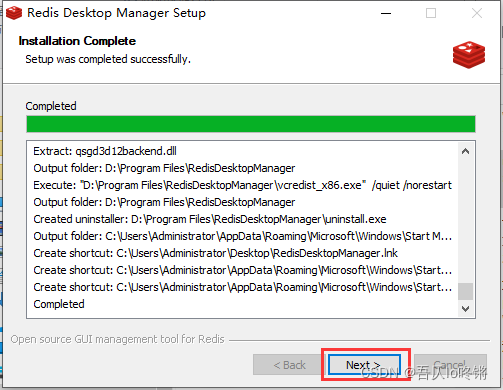This screenshot has height=390, width=503.
Task: Close the setup window
Action: [x=477, y=13]
